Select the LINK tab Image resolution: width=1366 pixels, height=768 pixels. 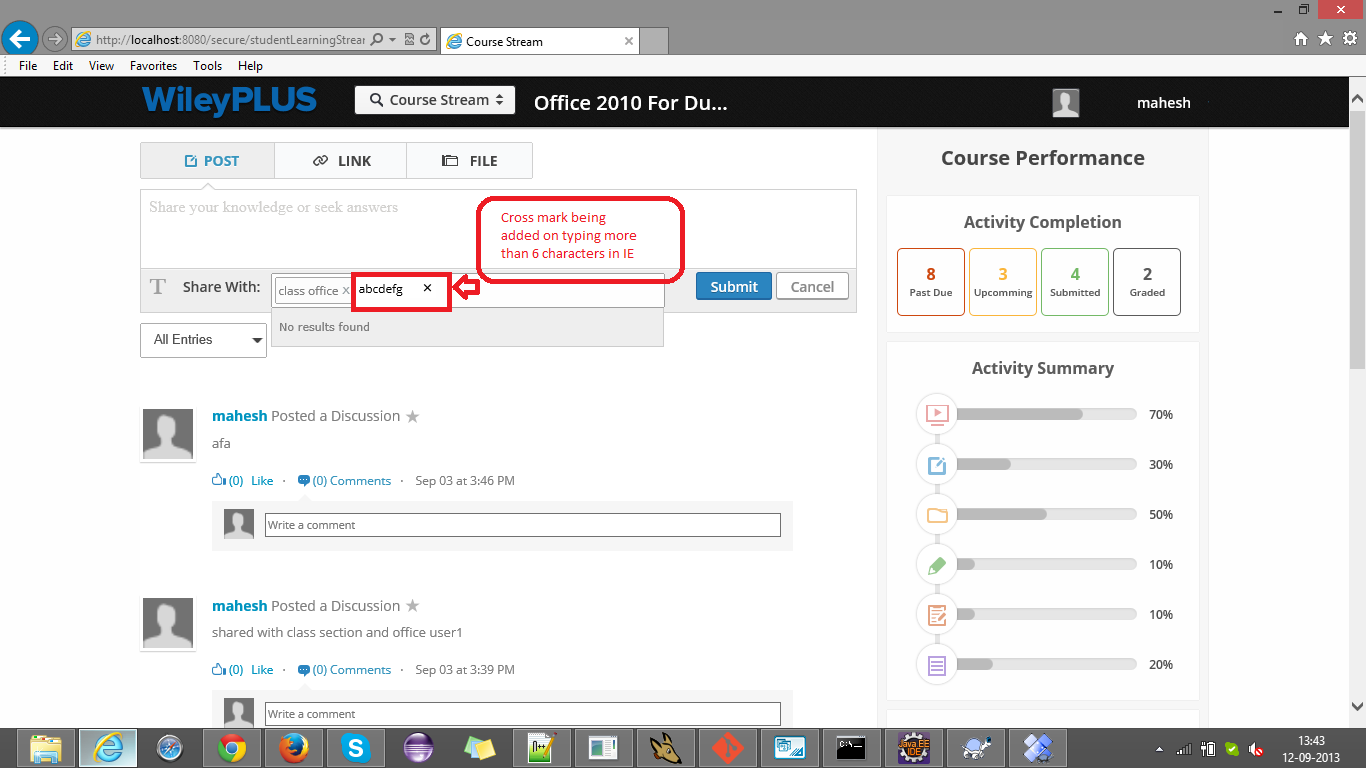[341, 160]
